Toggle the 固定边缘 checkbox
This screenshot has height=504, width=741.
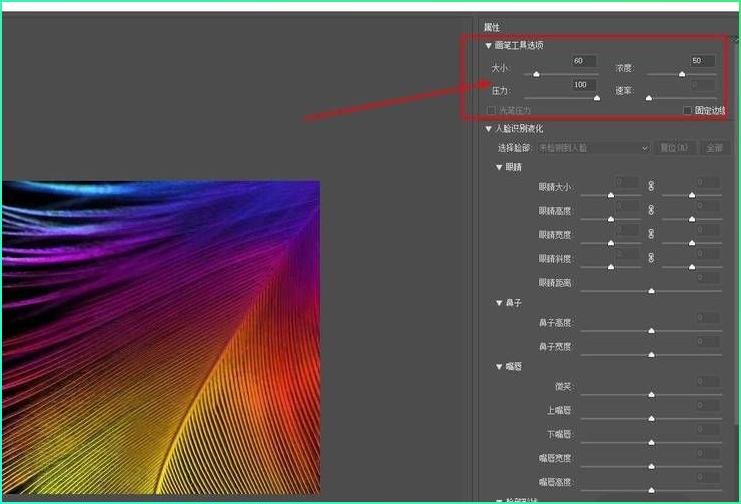pyautogui.click(x=688, y=110)
